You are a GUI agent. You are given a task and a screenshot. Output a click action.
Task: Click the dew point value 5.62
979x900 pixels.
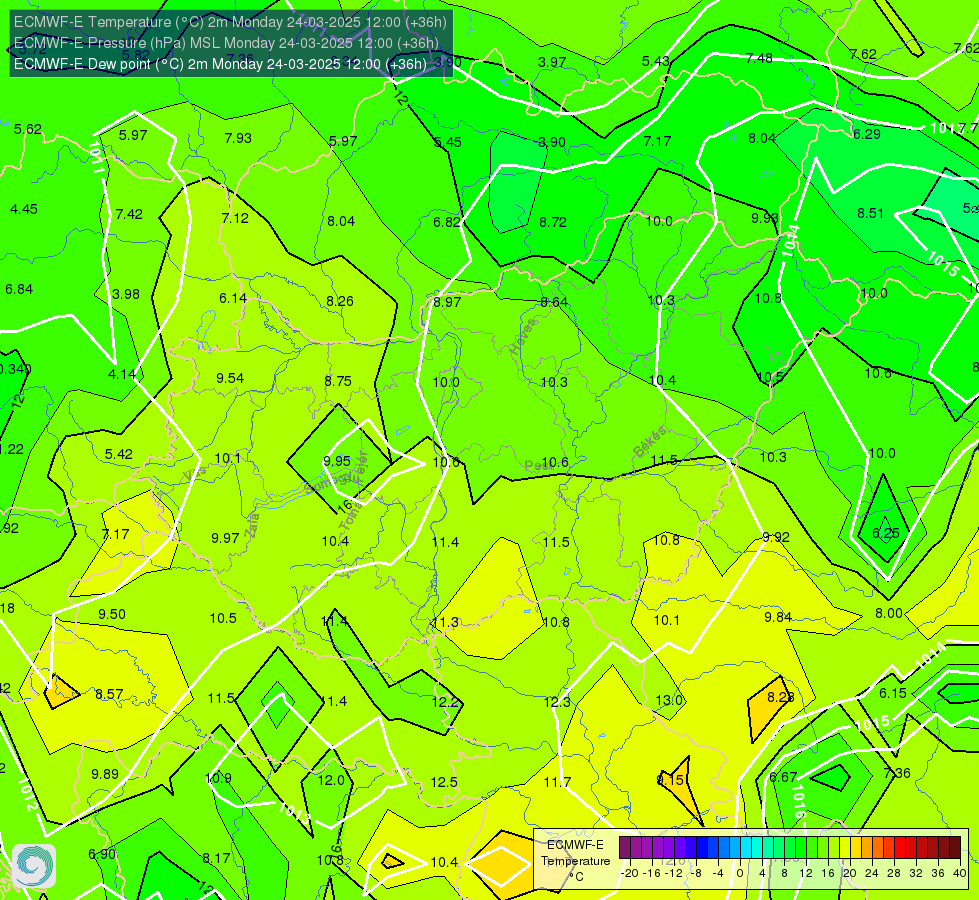click(x=27, y=129)
